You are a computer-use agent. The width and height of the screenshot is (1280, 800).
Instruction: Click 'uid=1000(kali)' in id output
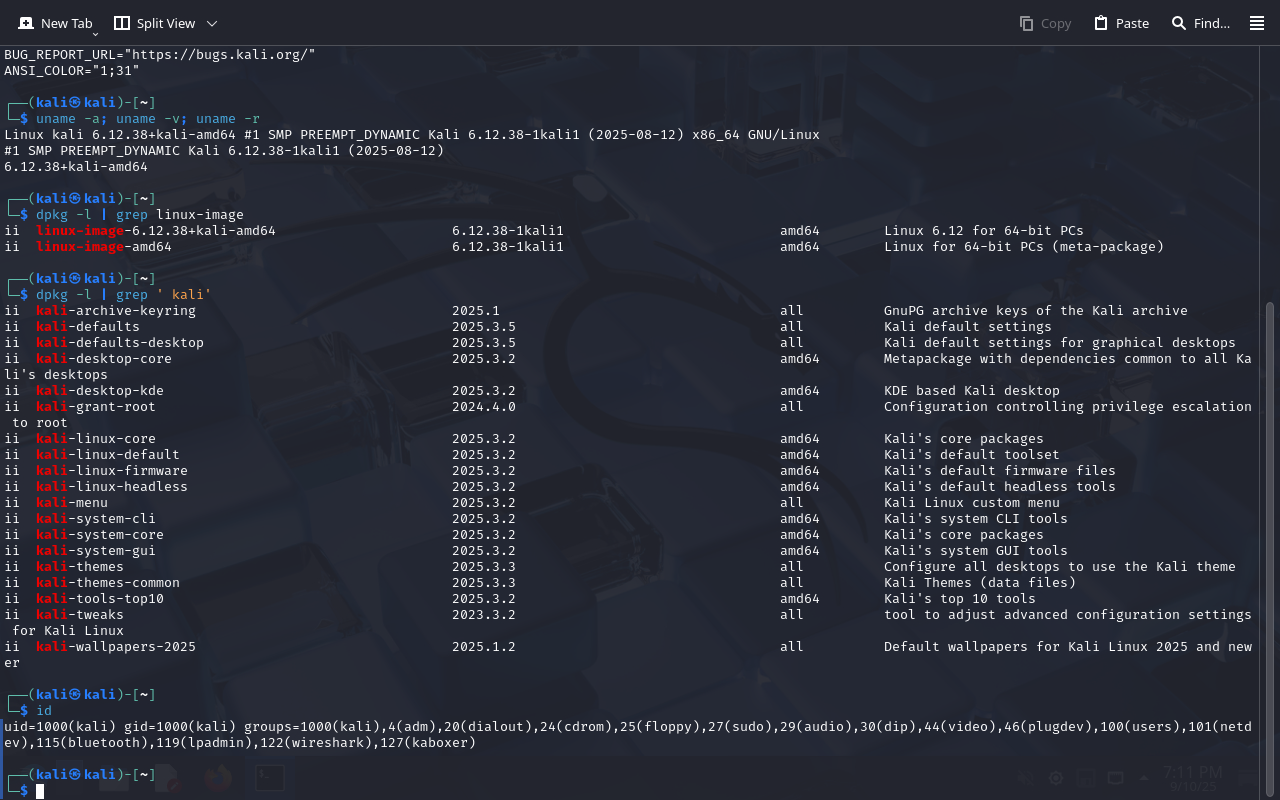coord(60,727)
